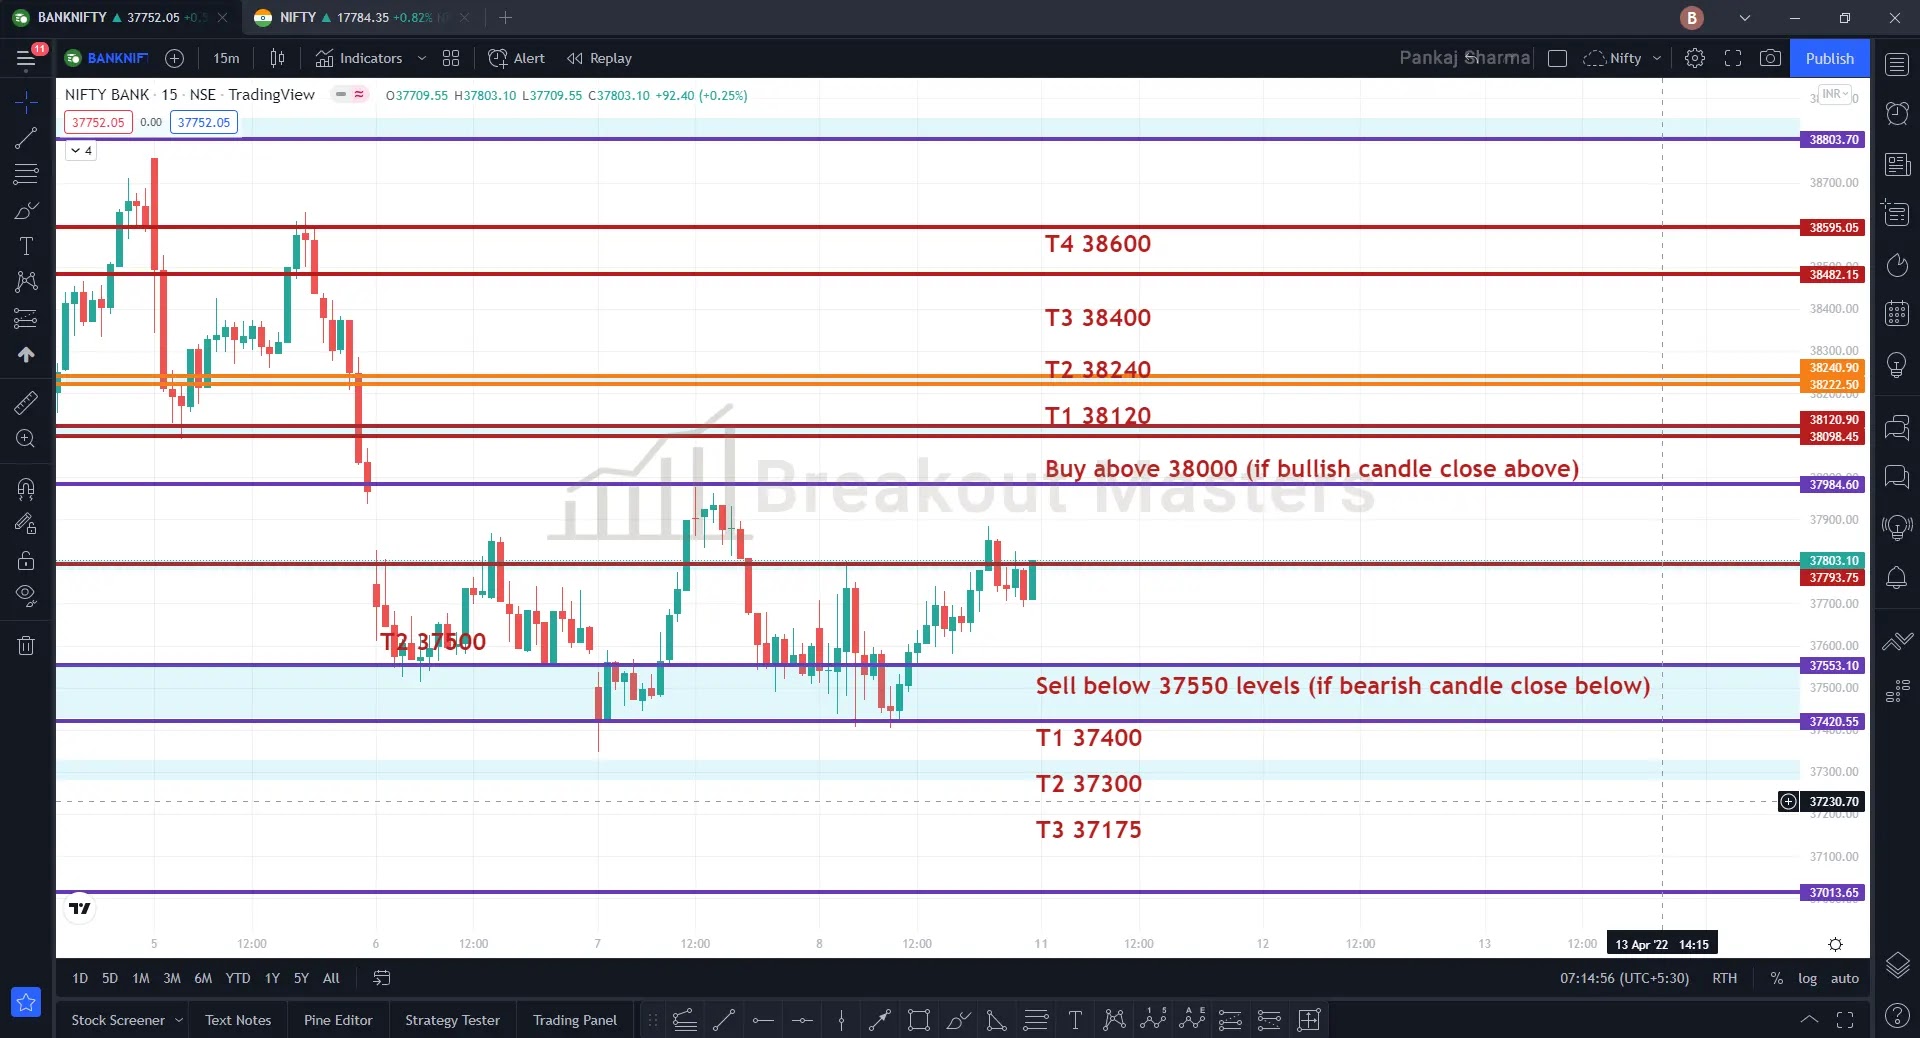Image resolution: width=1920 pixels, height=1038 pixels.
Task: Open the Alerts clock panel in right sidebar
Action: 1897,113
